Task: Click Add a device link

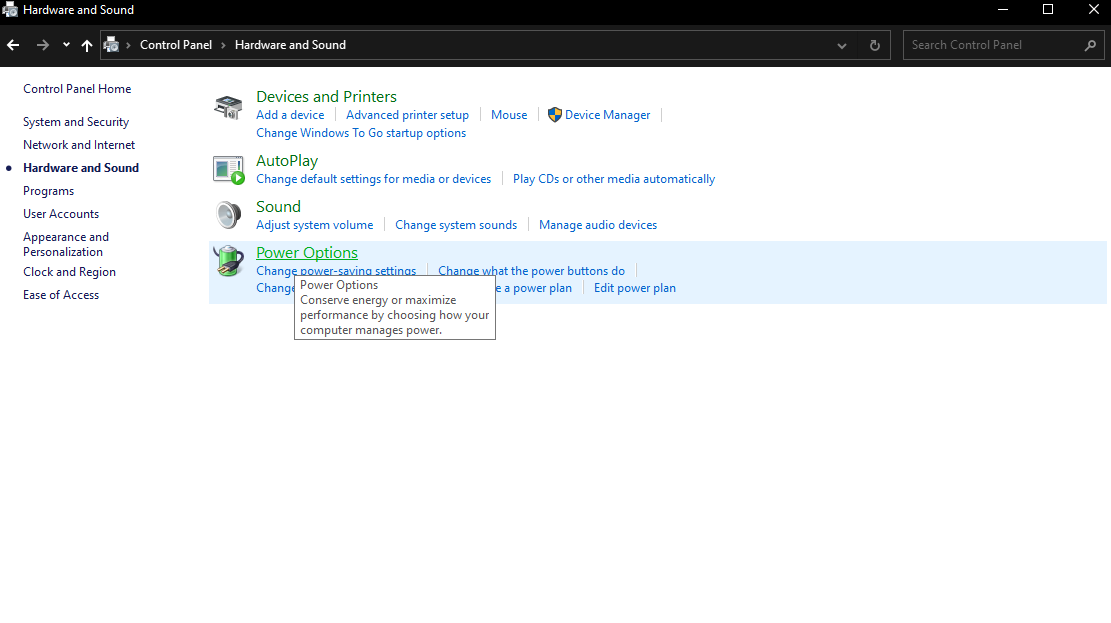Action: click(290, 115)
